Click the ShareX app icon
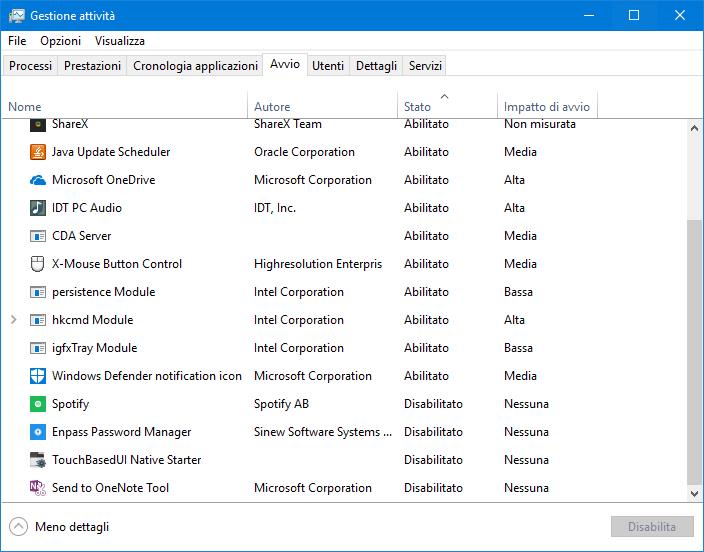704x552 pixels. [x=38, y=124]
